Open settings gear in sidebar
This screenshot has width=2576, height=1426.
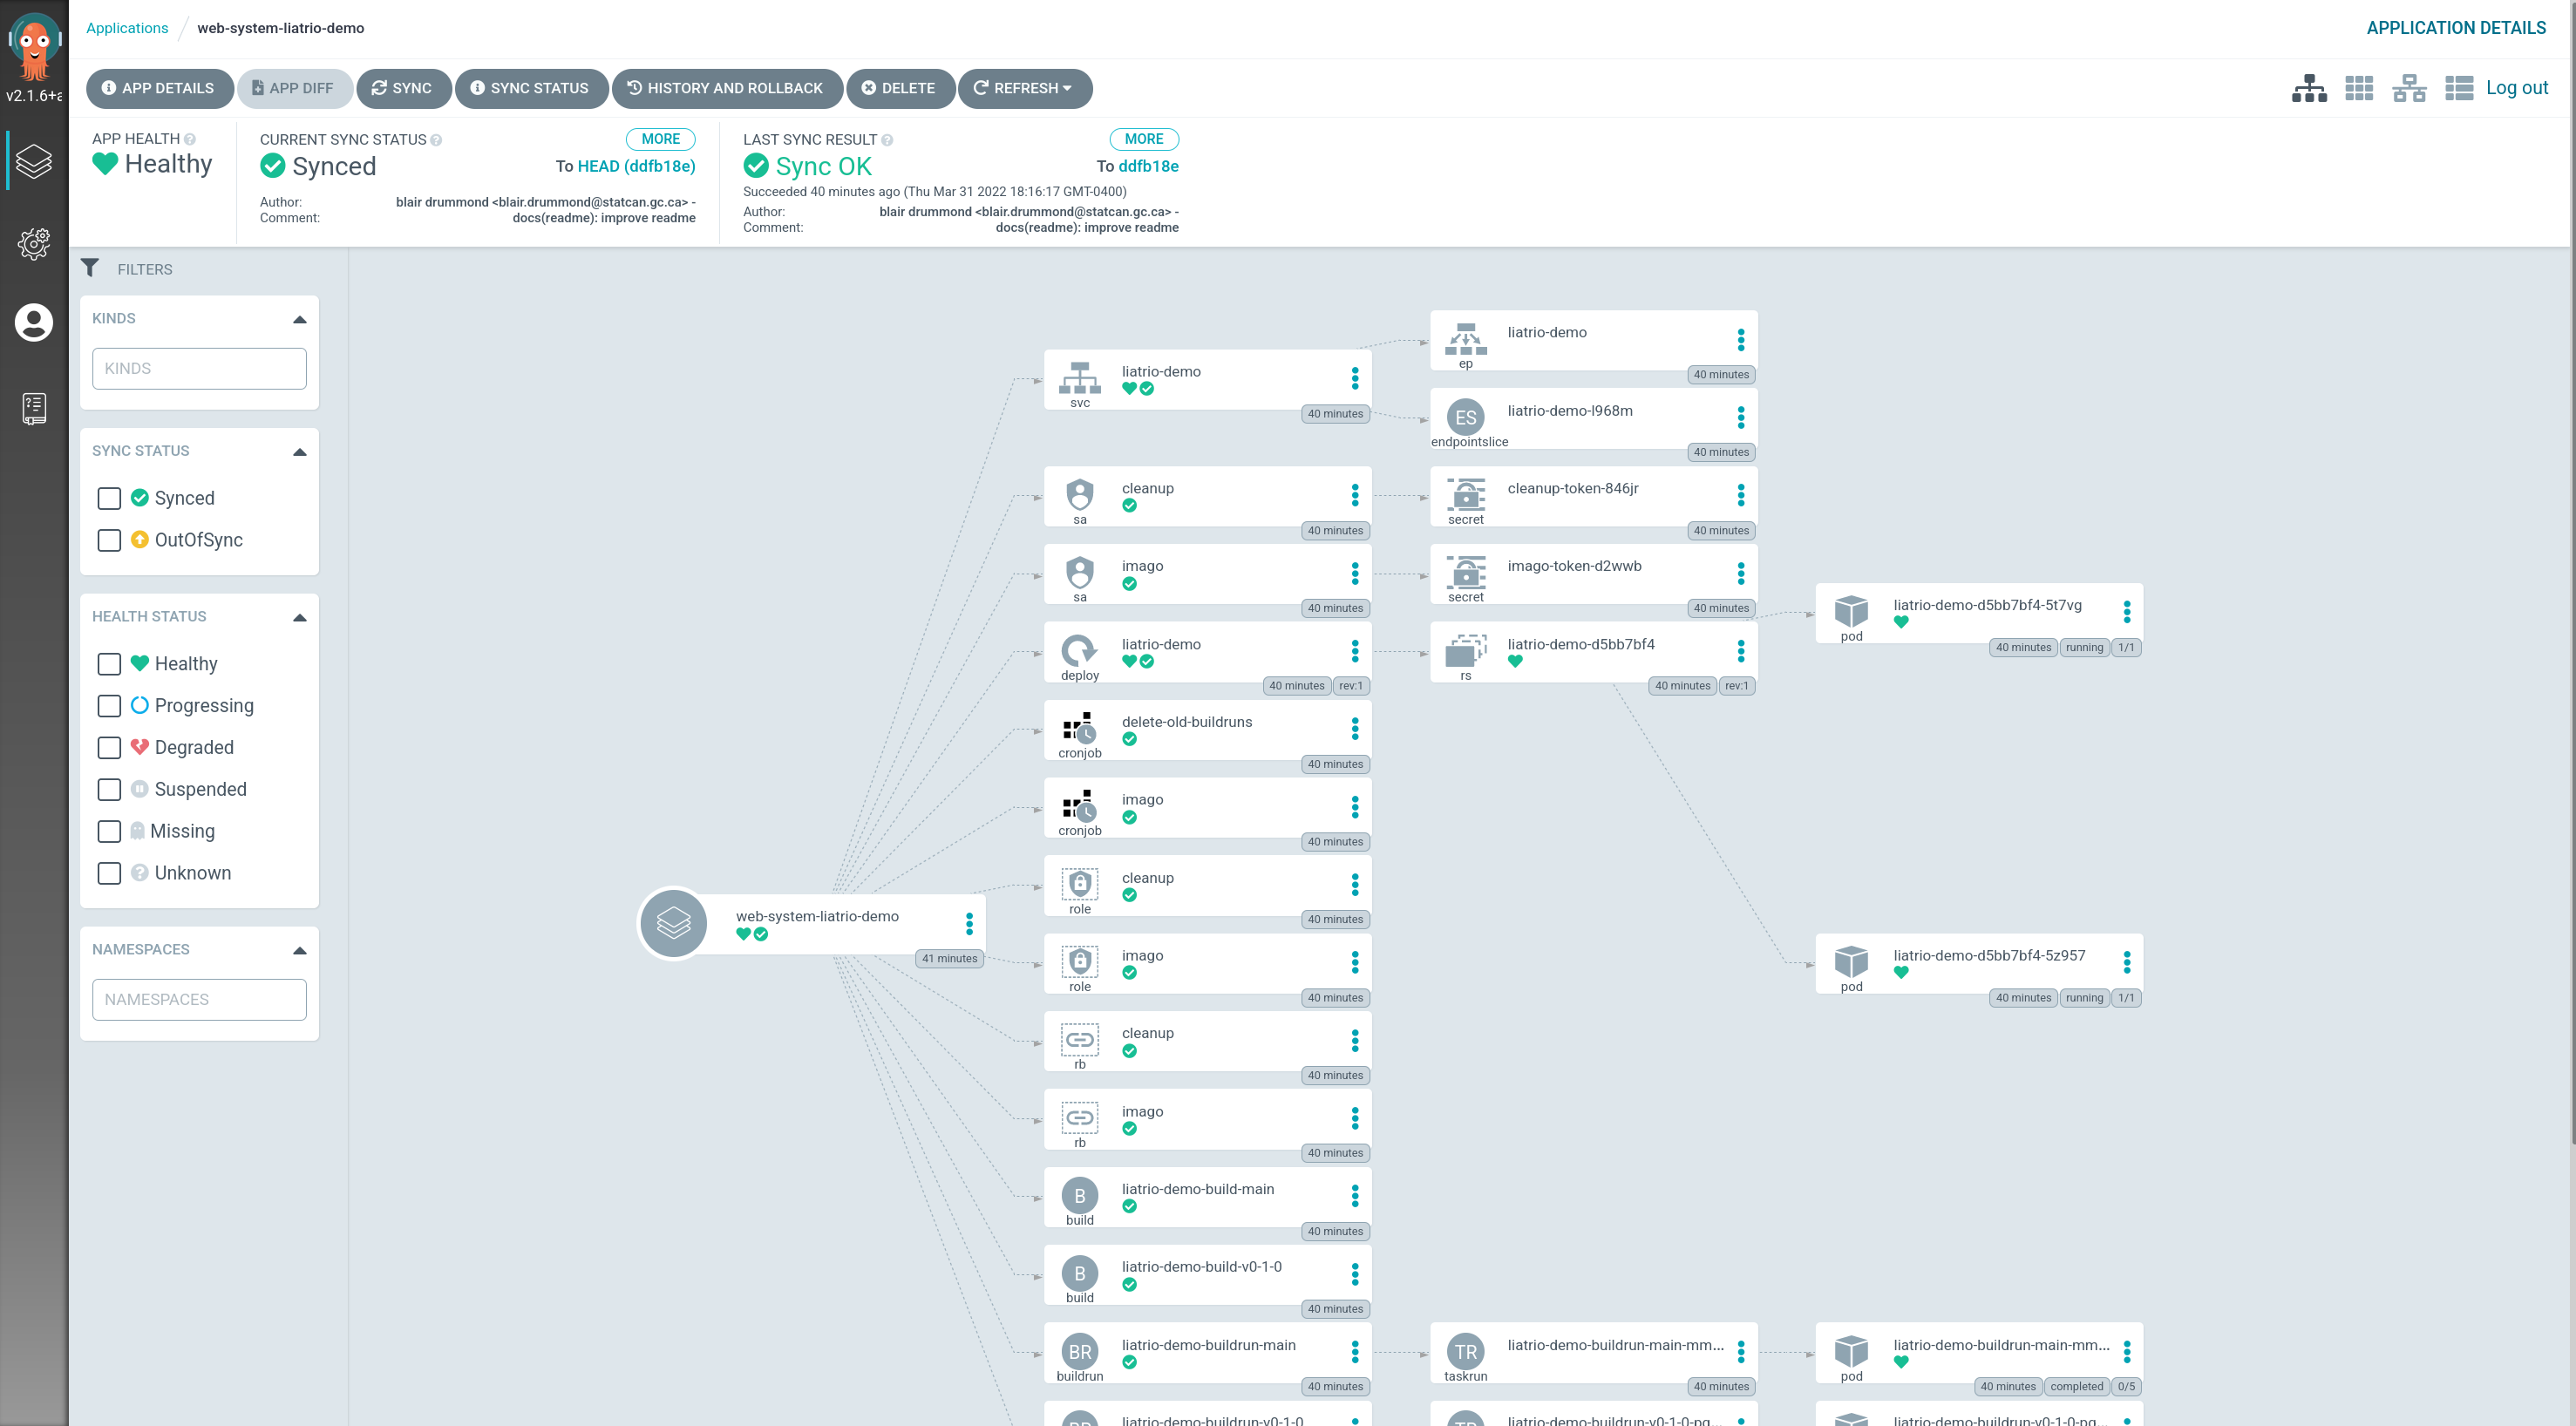[x=34, y=243]
